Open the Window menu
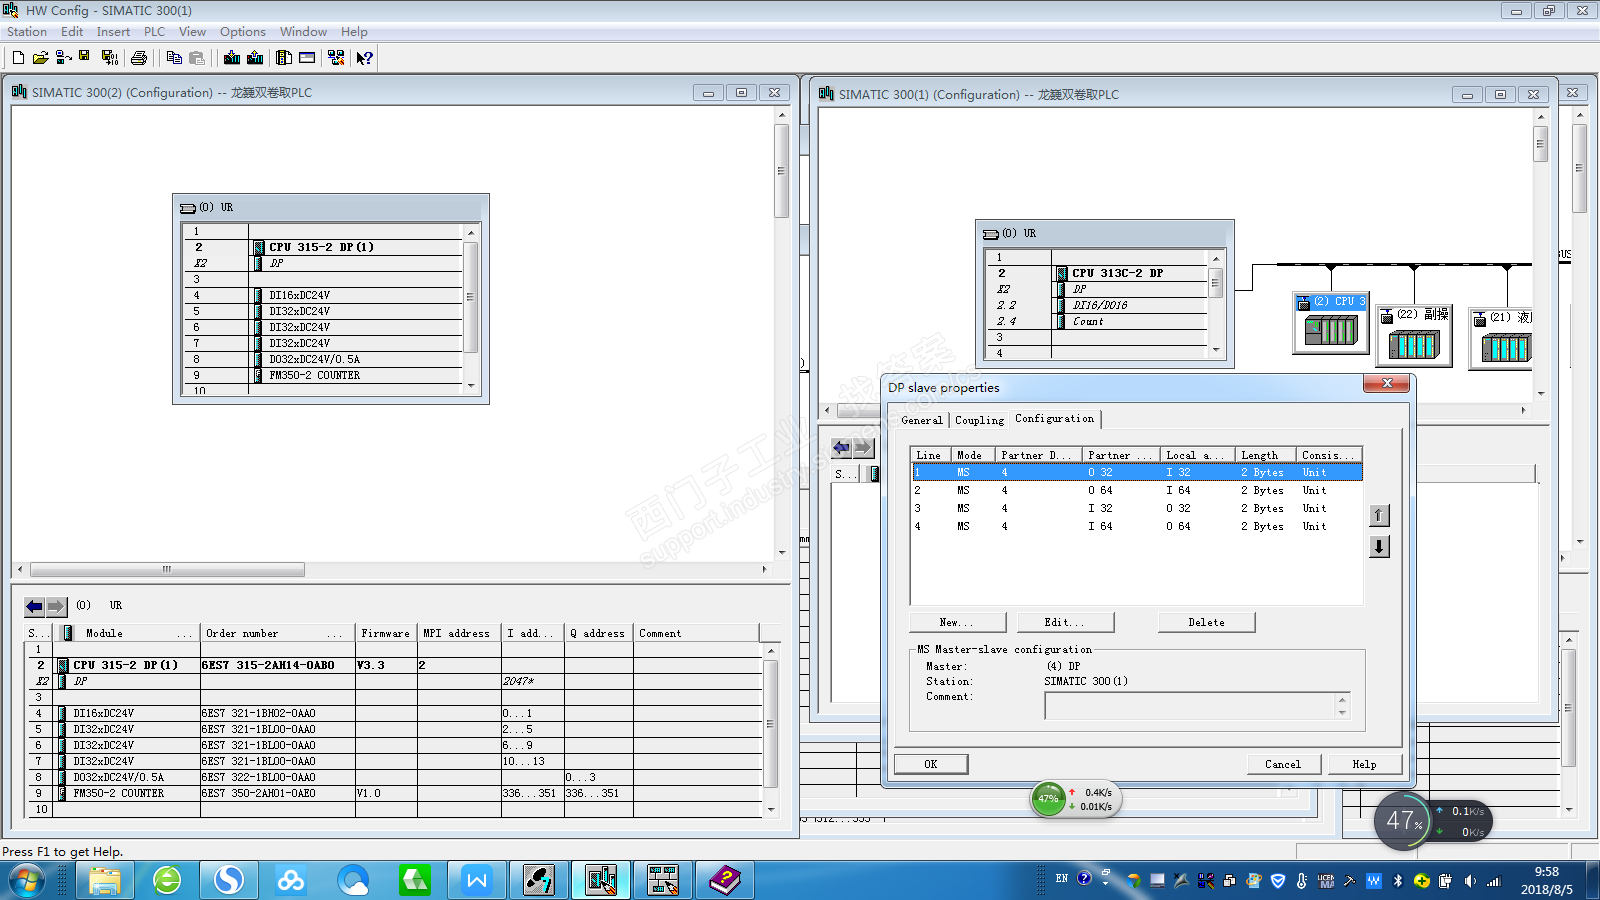Screen dimensions: 1600x900 (303, 32)
